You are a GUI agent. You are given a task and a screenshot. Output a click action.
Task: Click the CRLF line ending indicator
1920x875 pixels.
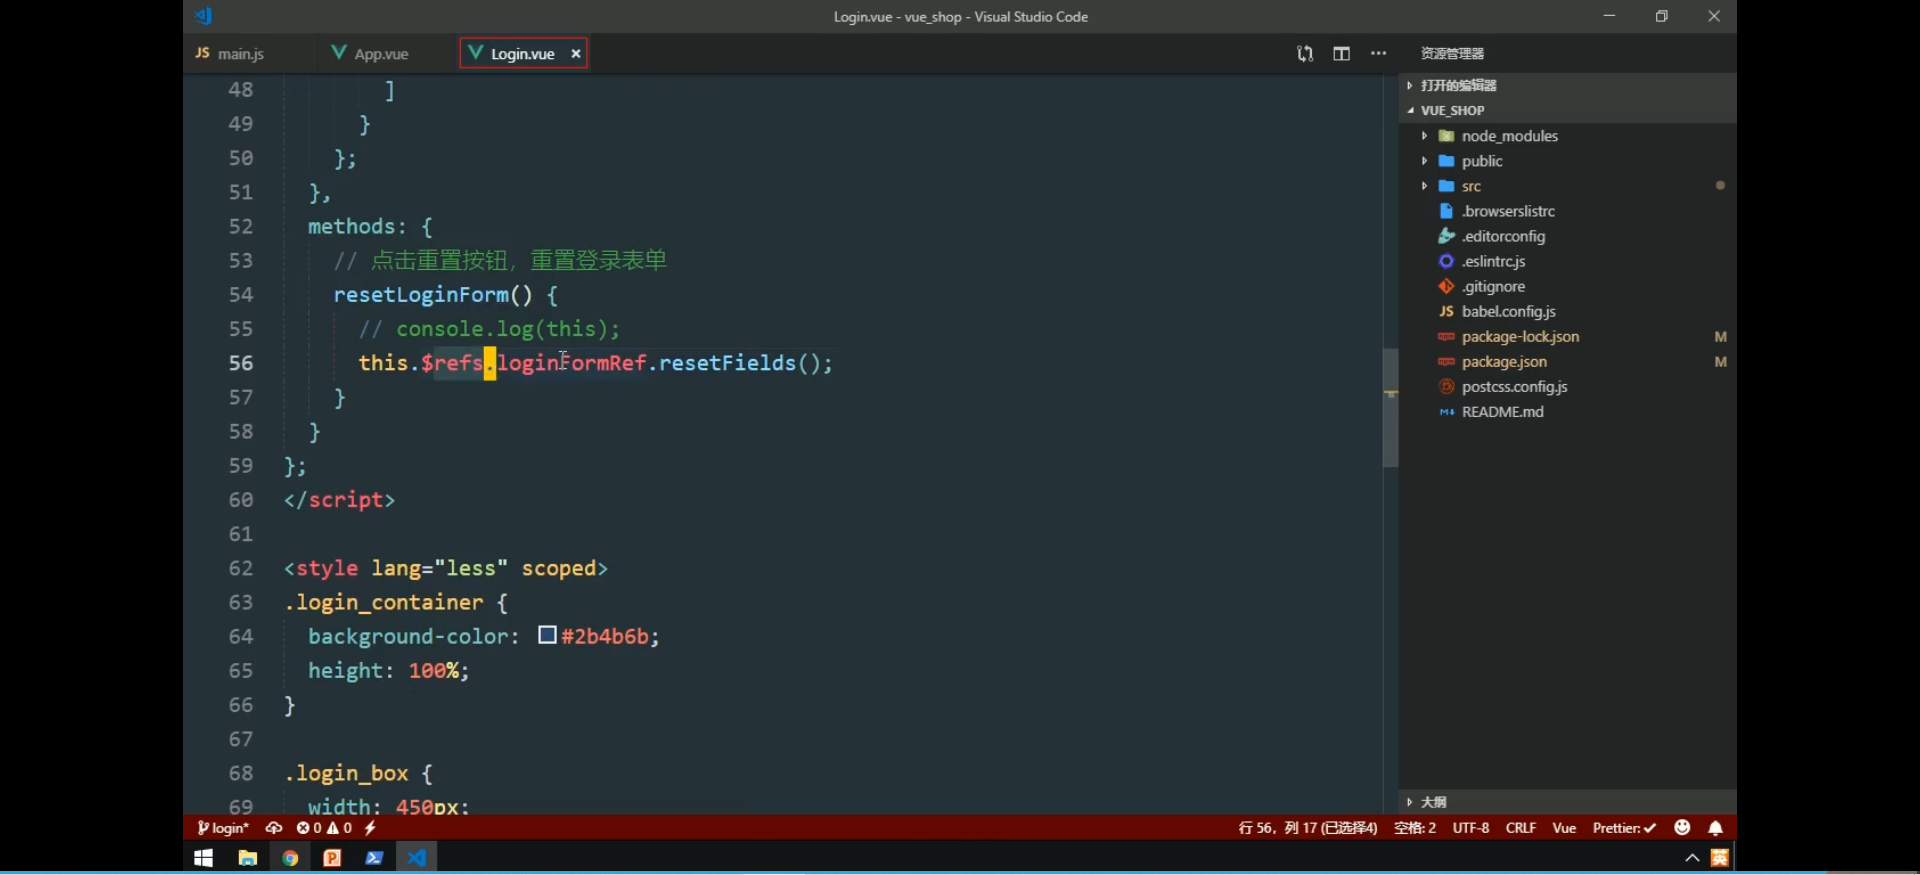1521,828
